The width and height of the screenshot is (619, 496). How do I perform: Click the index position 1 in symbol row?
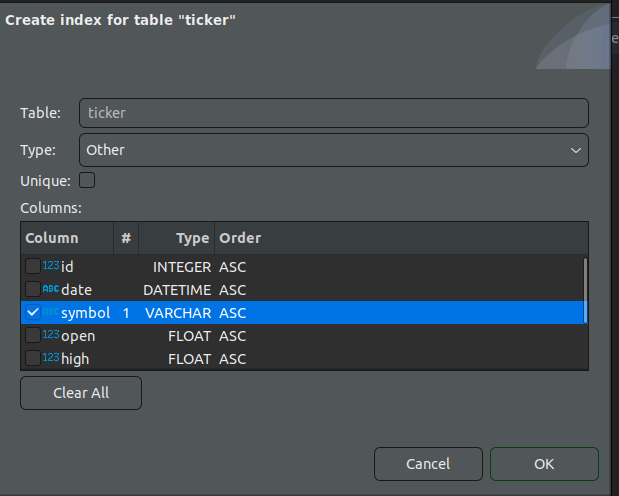(x=126, y=313)
